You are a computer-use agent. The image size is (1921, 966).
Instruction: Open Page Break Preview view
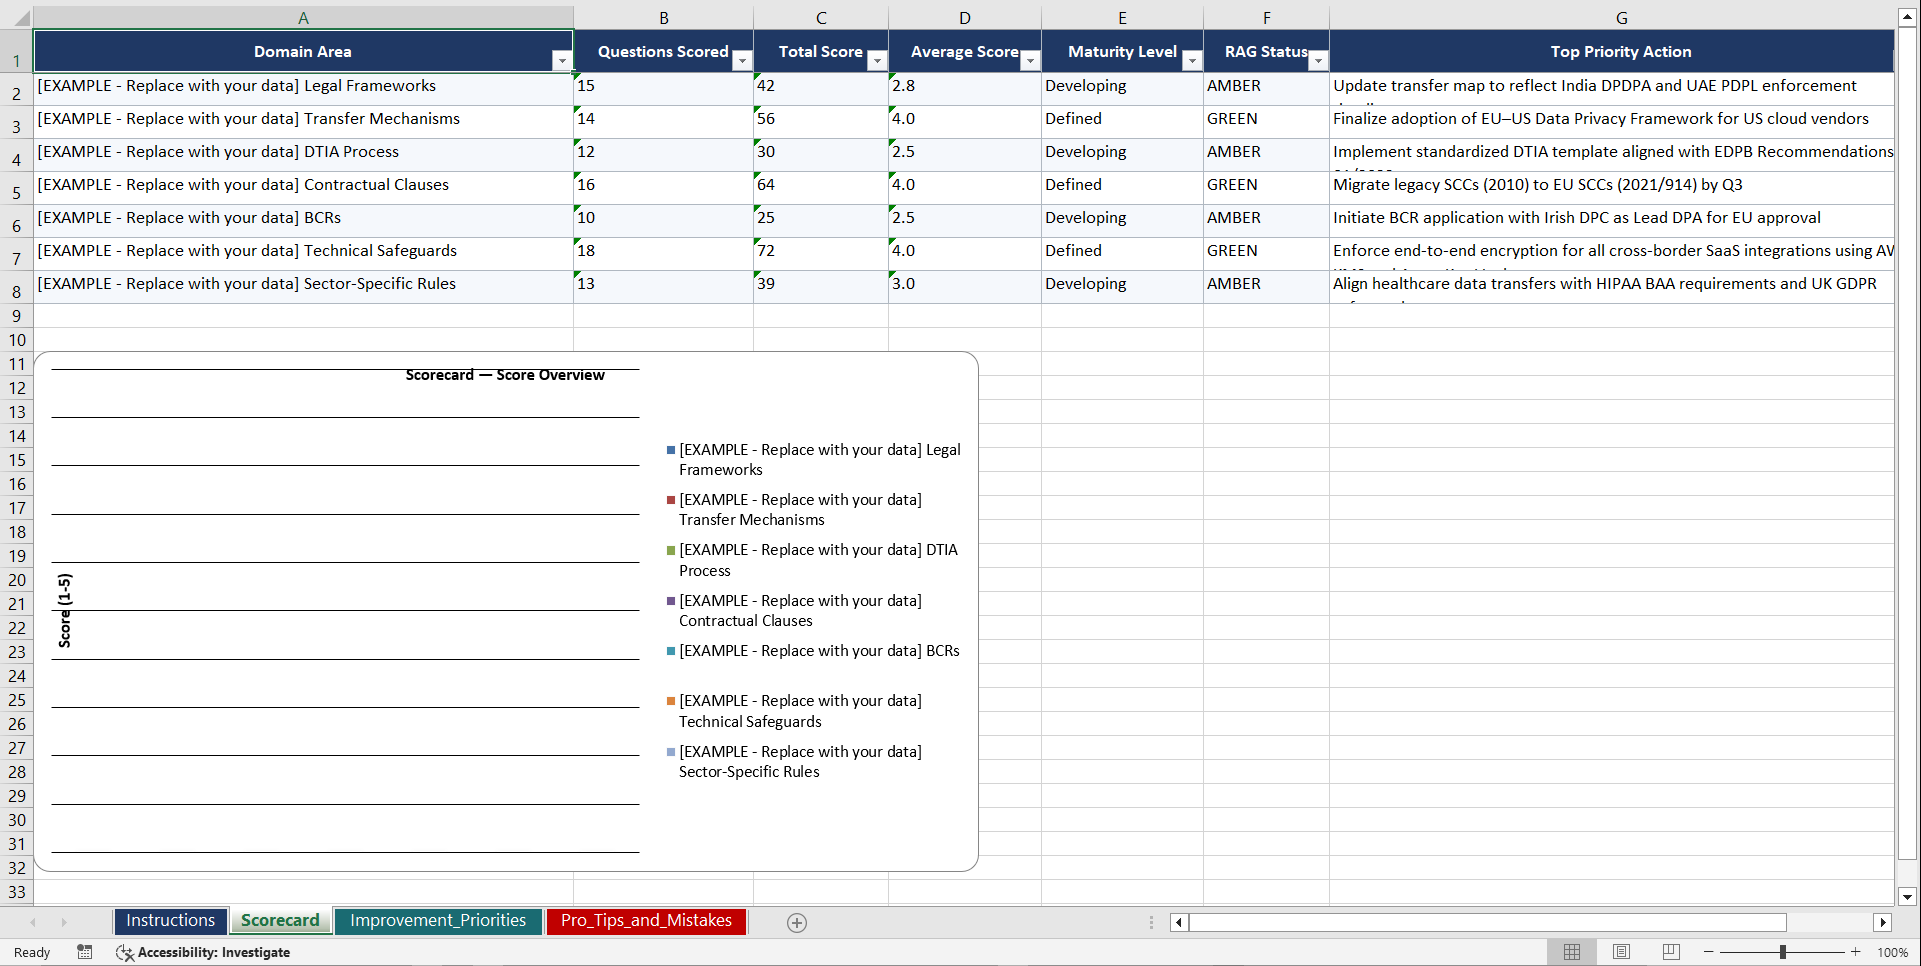point(1669,952)
